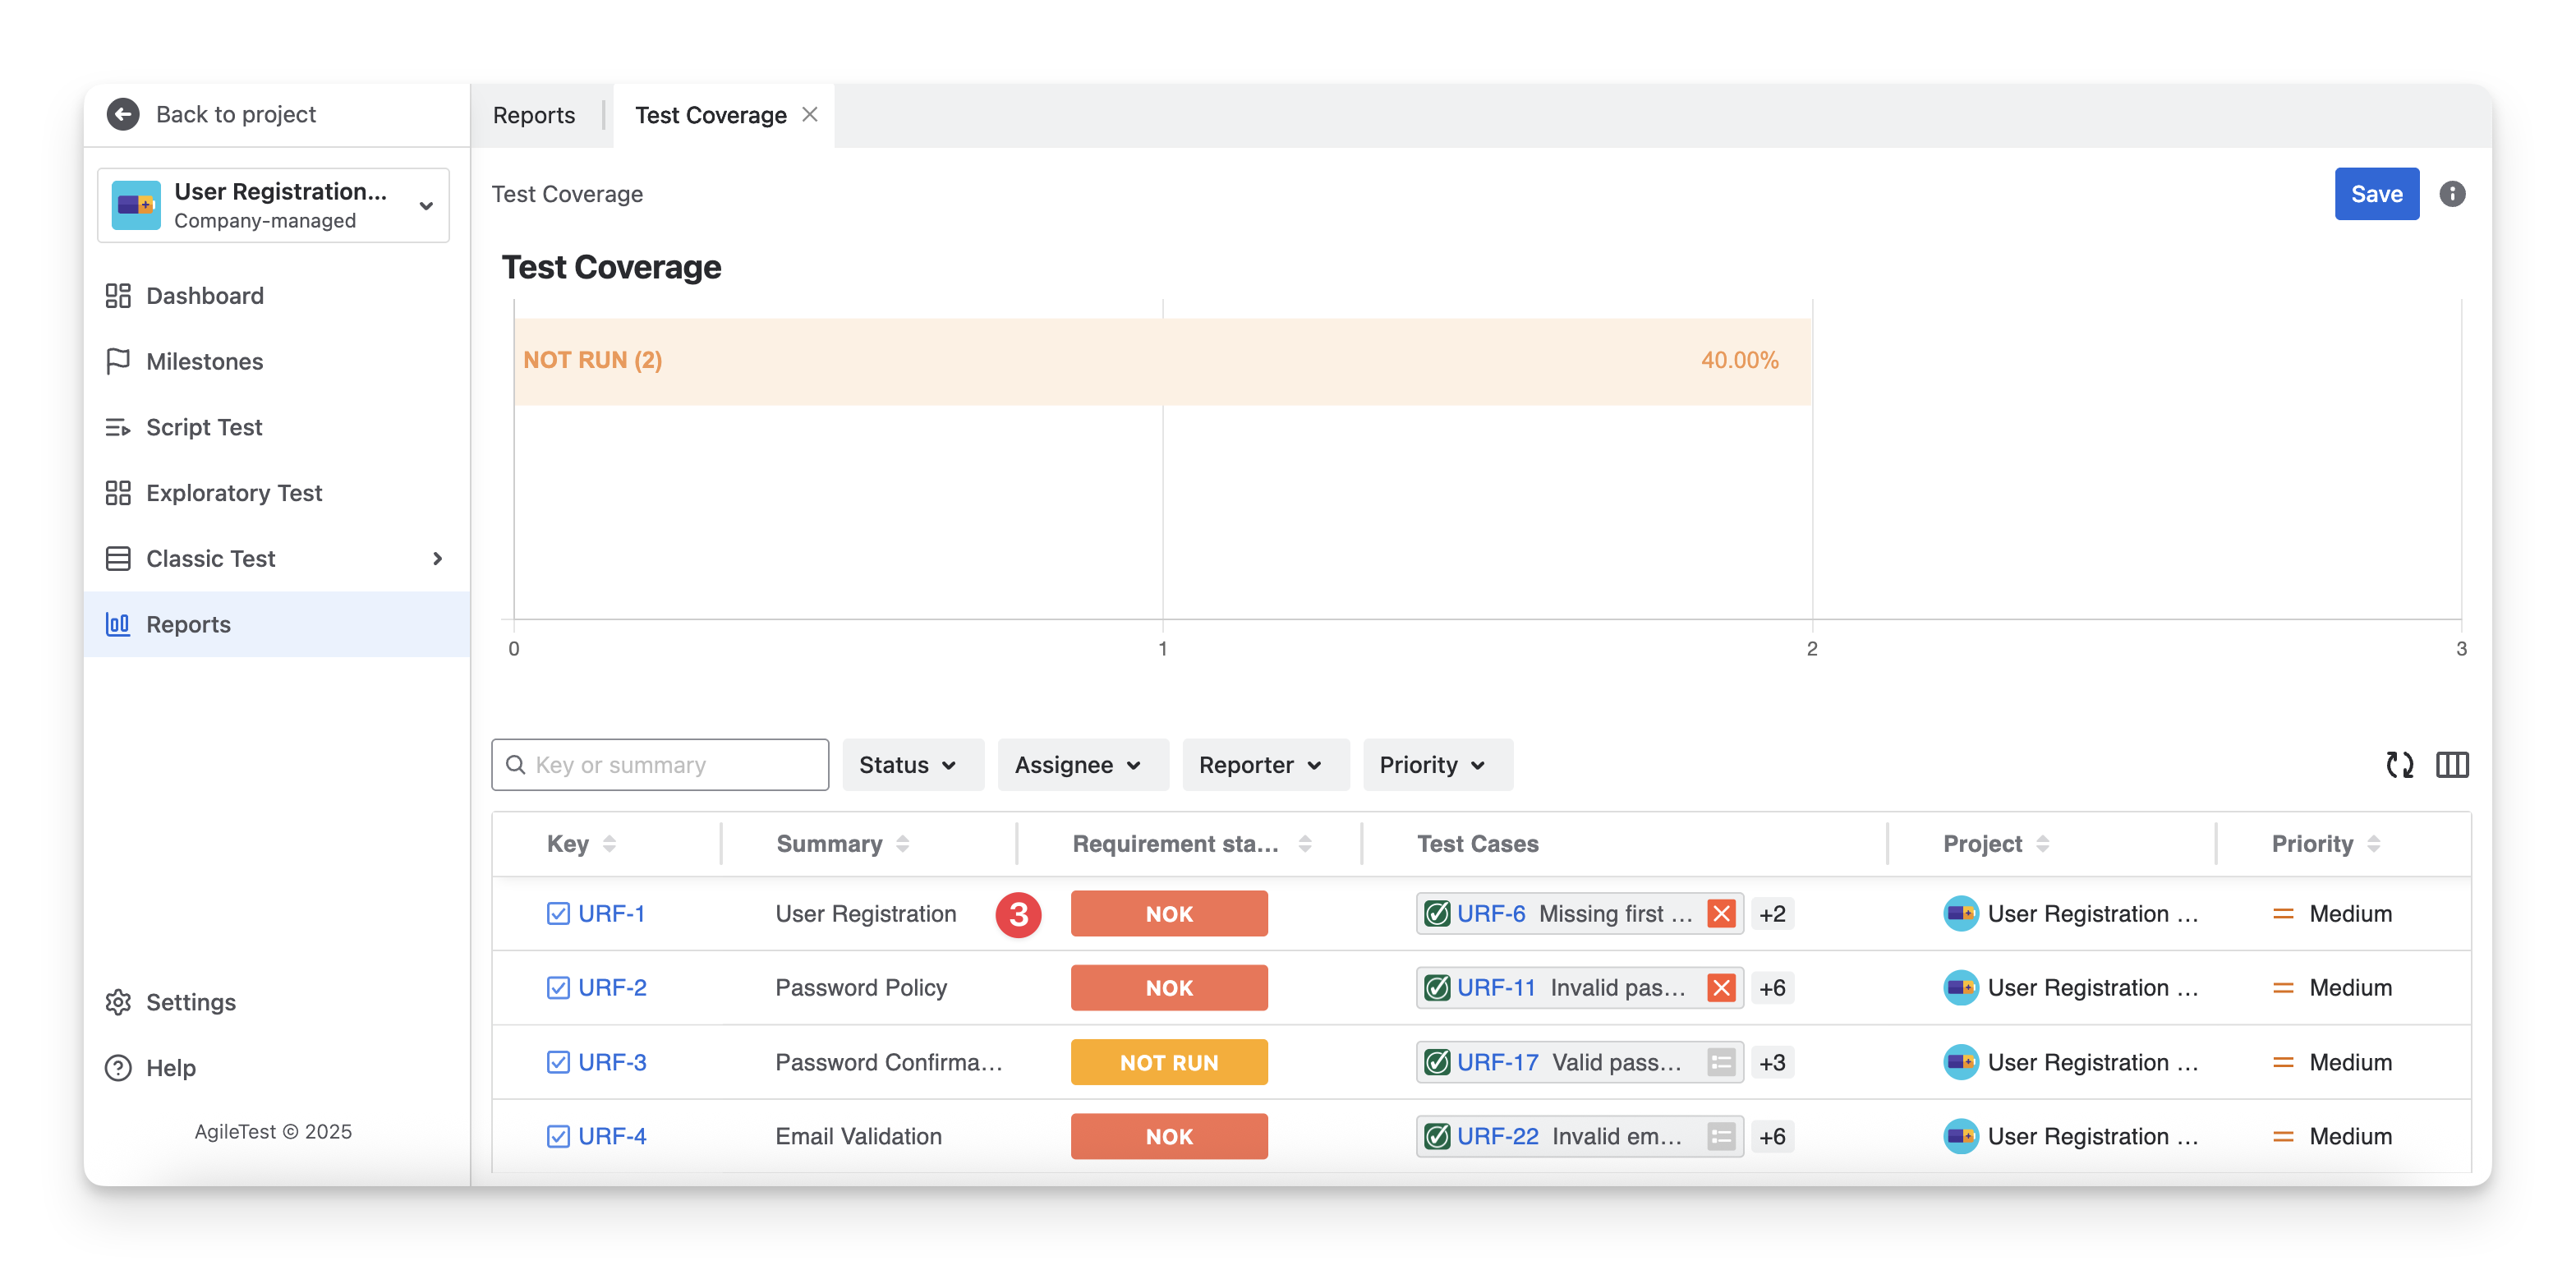The image size is (2576, 1270).
Task: Open the URF-2 issue link
Action: tap(612, 988)
